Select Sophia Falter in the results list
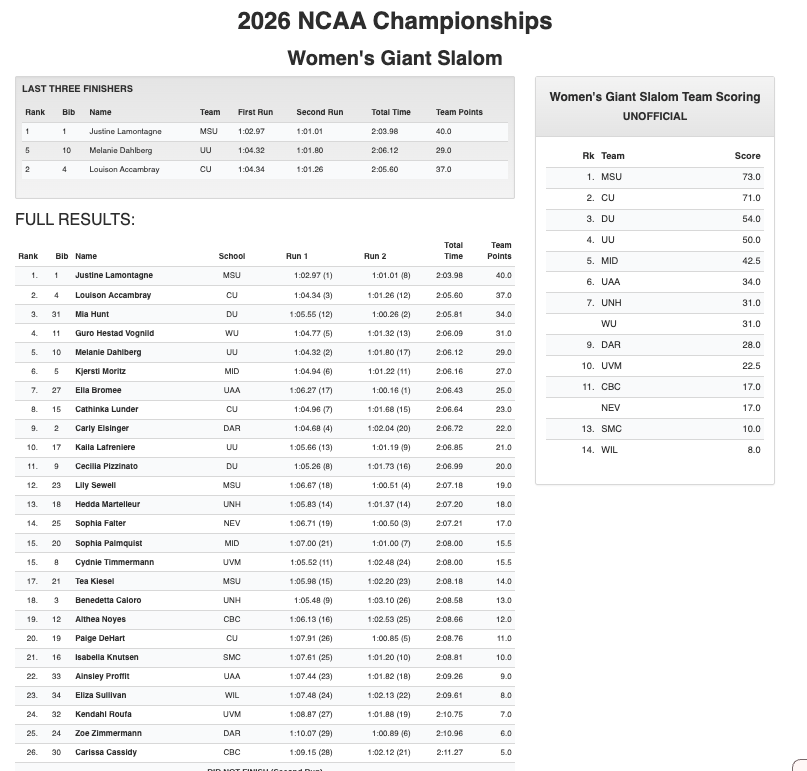The width and height of the screenshot is (807, 771). click(x=101, y=523)
